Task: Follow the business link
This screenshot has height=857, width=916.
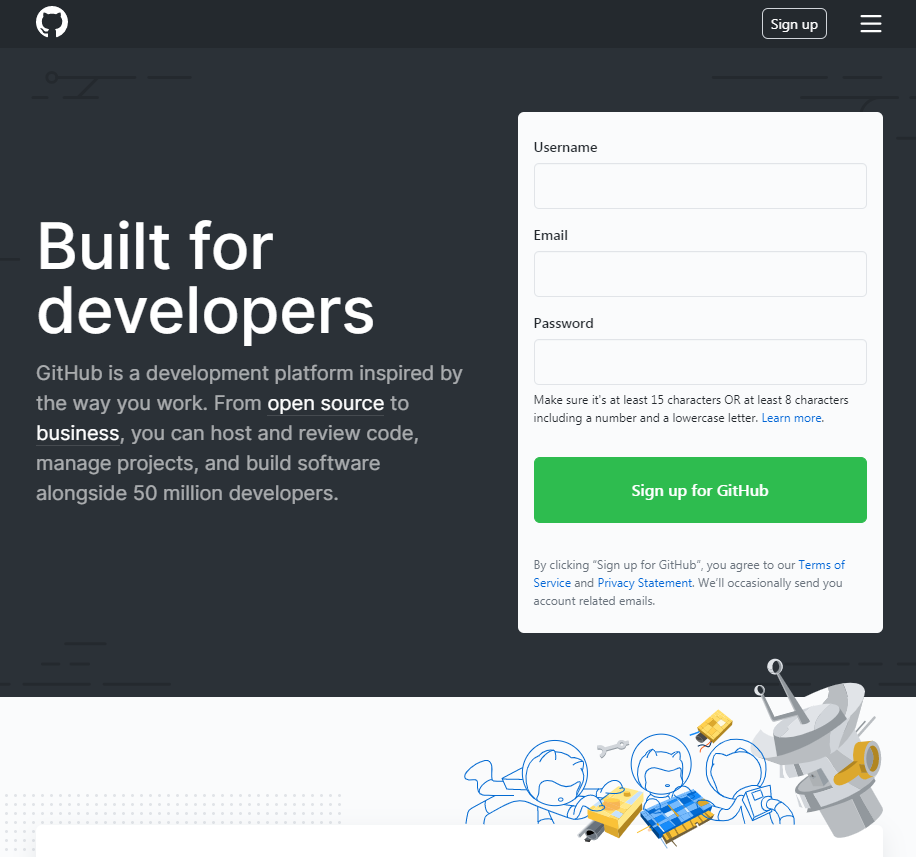Action: [78, 433]
